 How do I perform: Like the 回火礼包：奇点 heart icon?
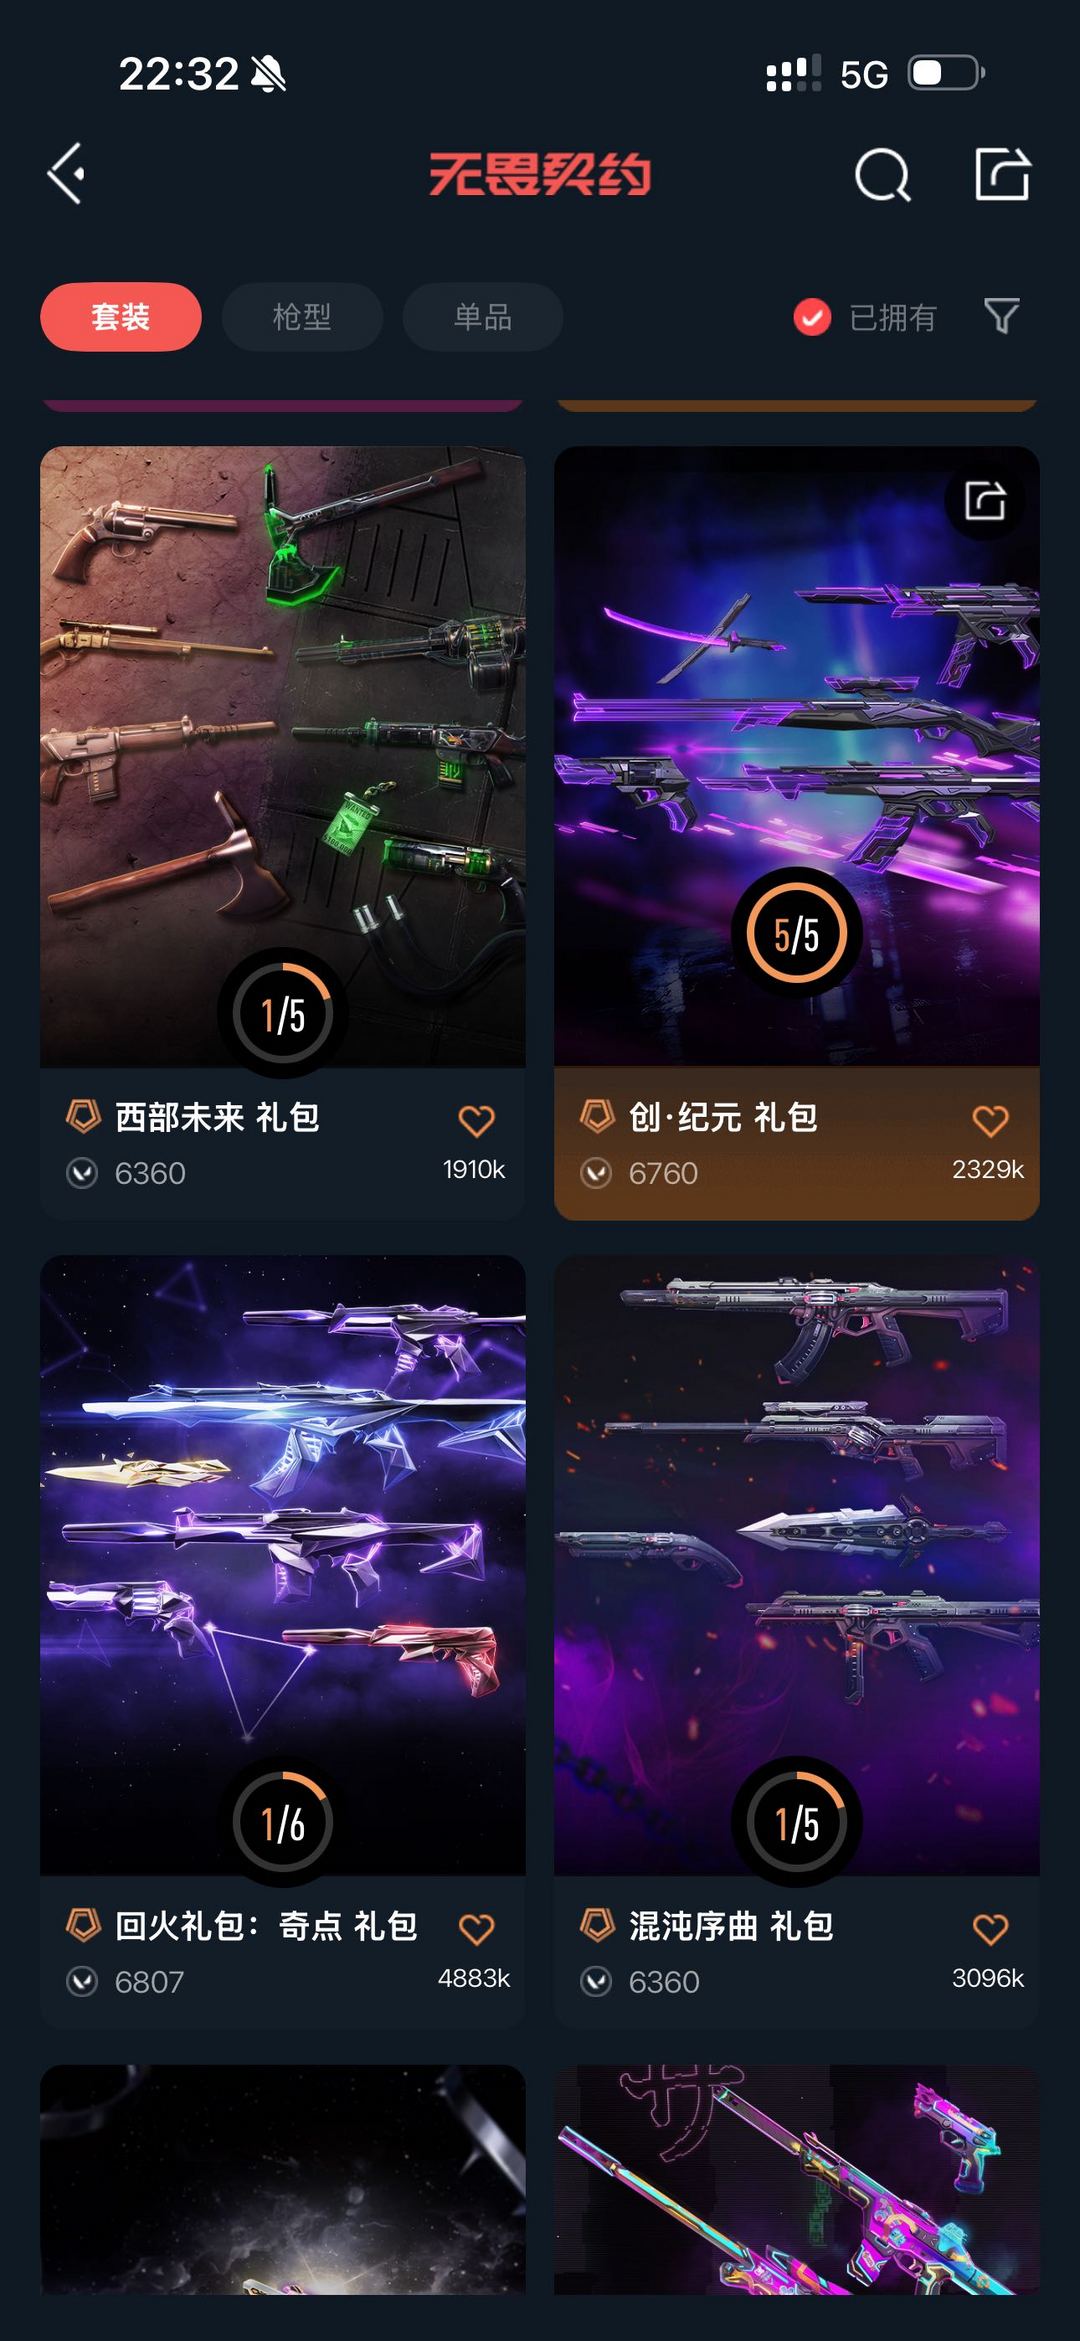(476, 1929)
